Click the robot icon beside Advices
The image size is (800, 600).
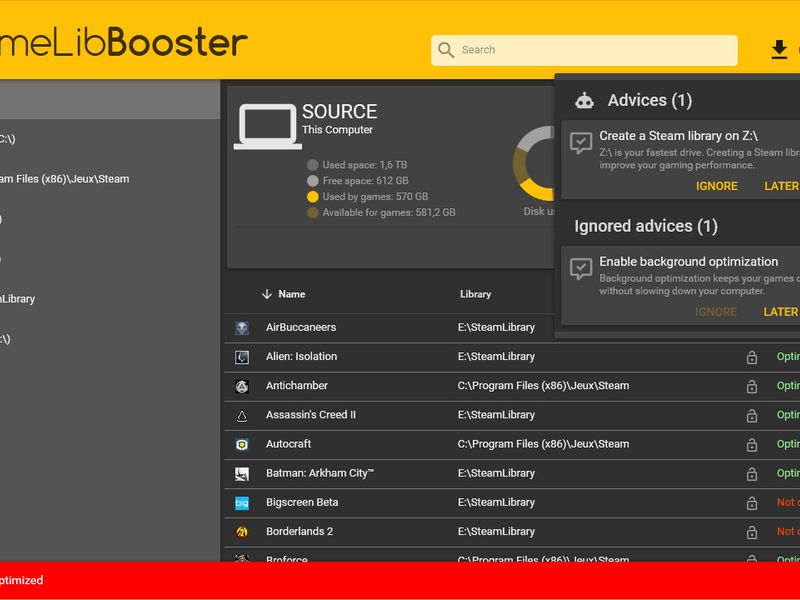(584, 101)
